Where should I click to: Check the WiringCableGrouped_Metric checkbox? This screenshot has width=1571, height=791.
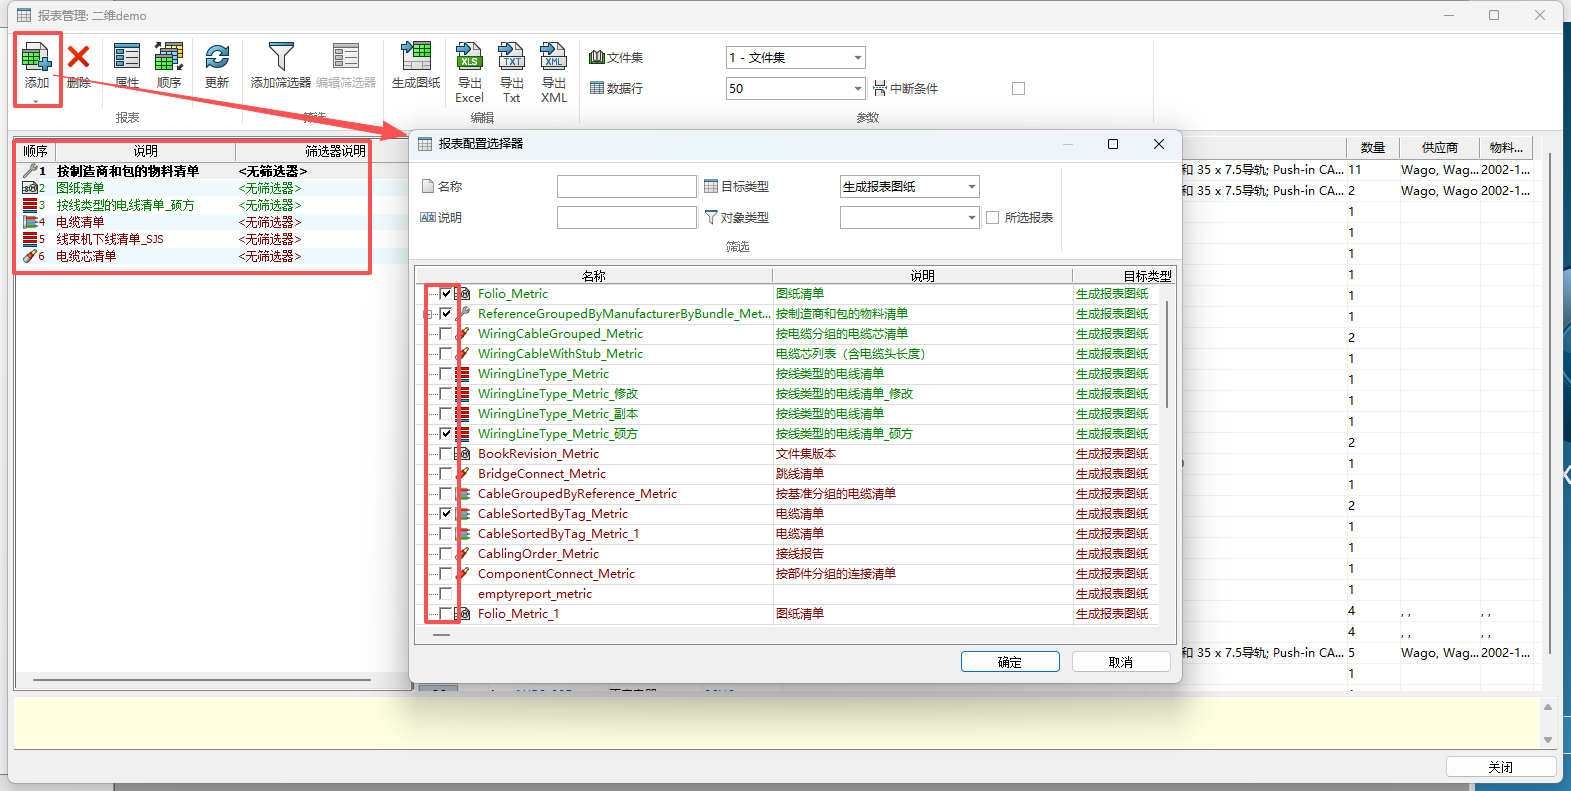446,334
